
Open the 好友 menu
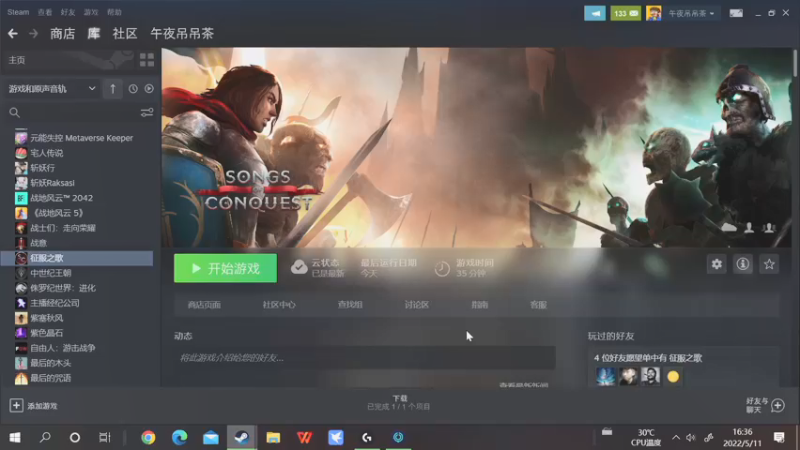click(68, 12)
